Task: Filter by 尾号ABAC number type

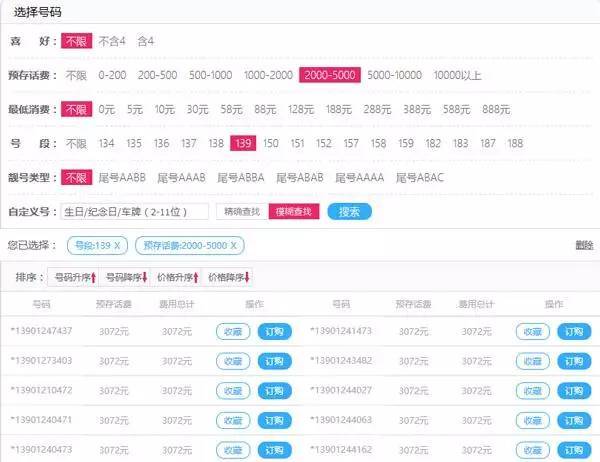Action: pyautogui.click(x=419, y=178)
